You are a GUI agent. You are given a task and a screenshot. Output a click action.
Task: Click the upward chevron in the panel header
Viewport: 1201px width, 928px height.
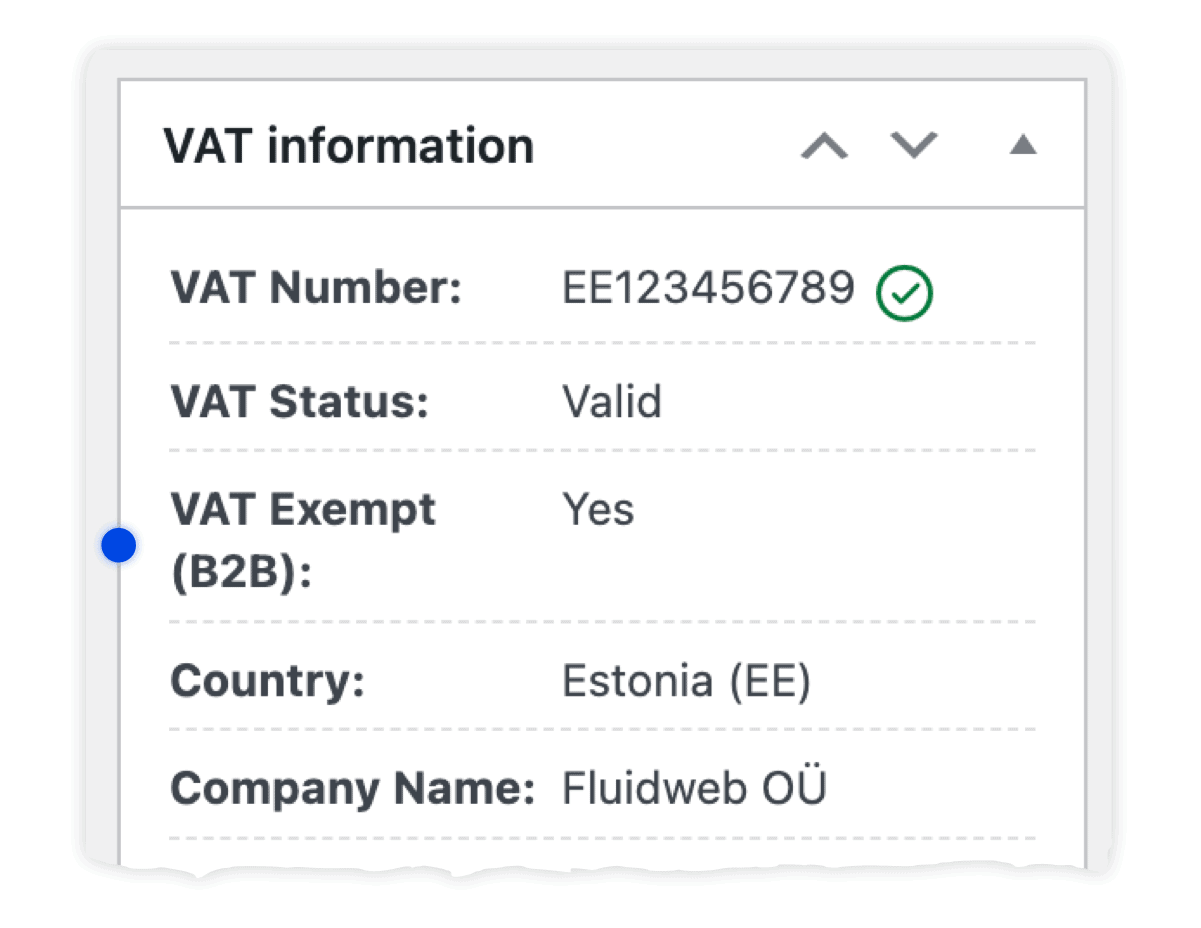coord(824,146)
